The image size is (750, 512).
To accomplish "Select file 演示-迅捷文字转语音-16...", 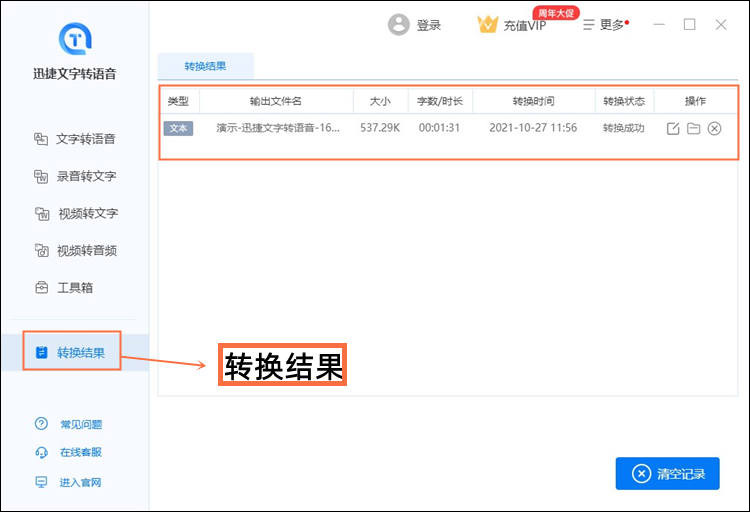I will [278, 128].
